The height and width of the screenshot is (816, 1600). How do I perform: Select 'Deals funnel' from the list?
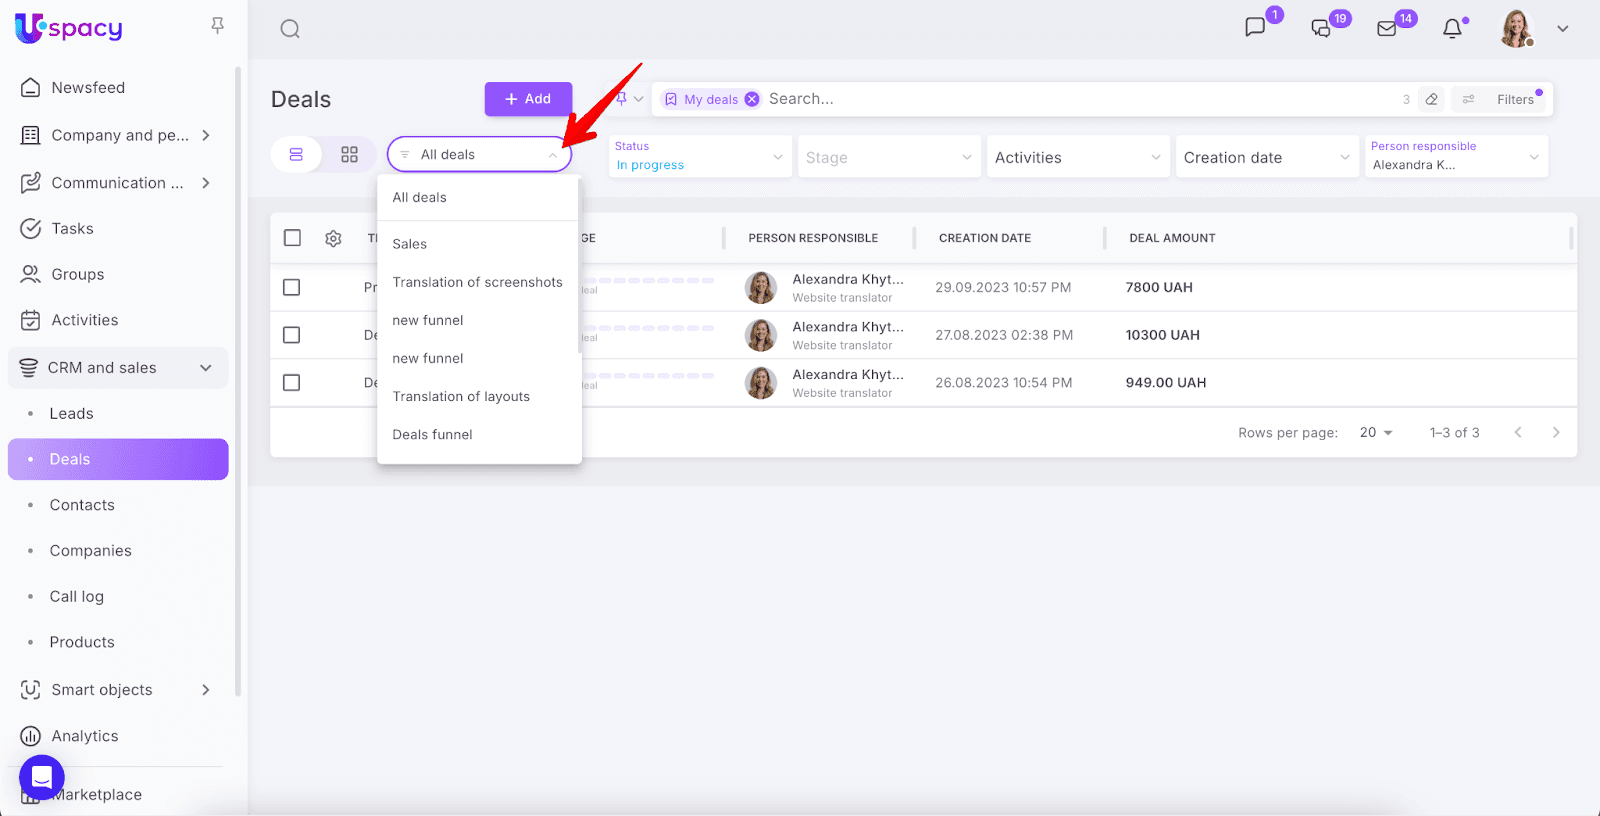[432, 434]
